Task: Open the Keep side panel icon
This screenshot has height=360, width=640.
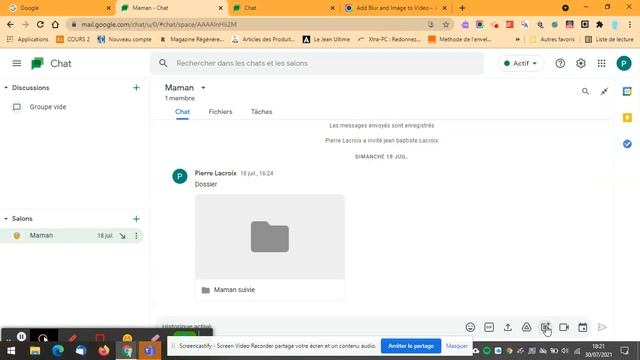Action: coord(627,118)
